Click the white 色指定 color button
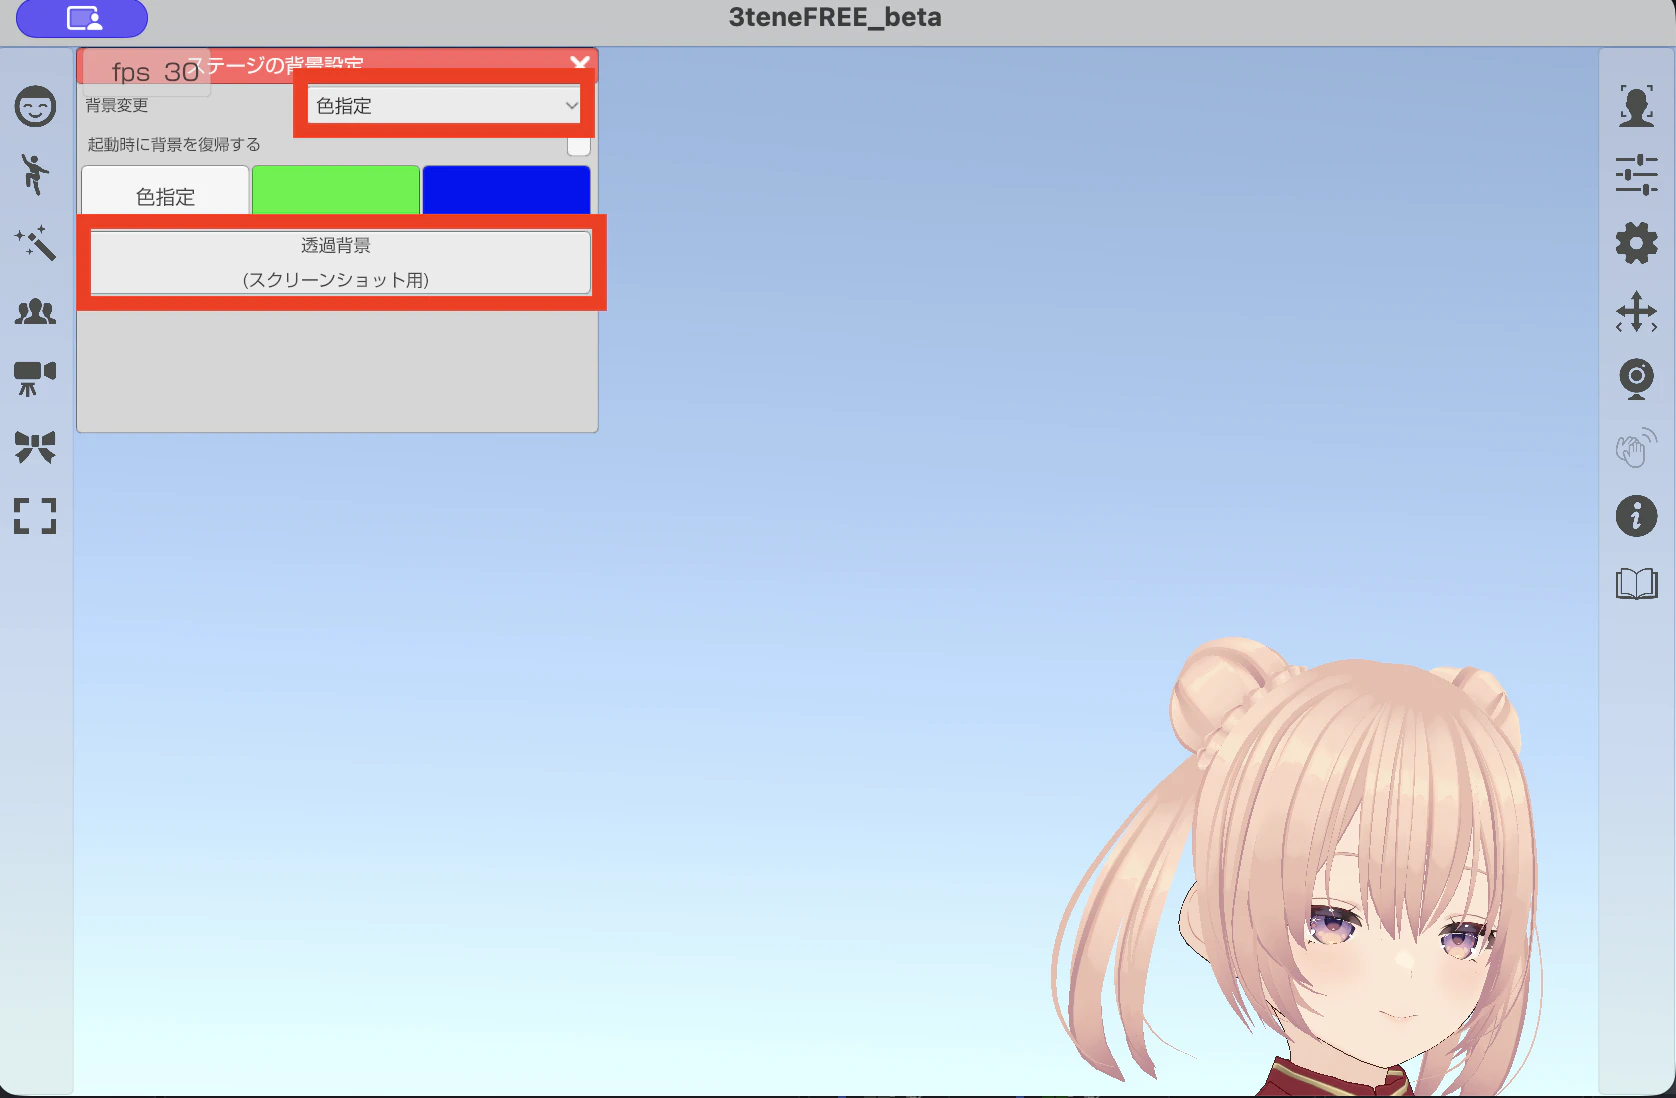Viewport: 1676px width, 1098px height. [x=165, y=191]
